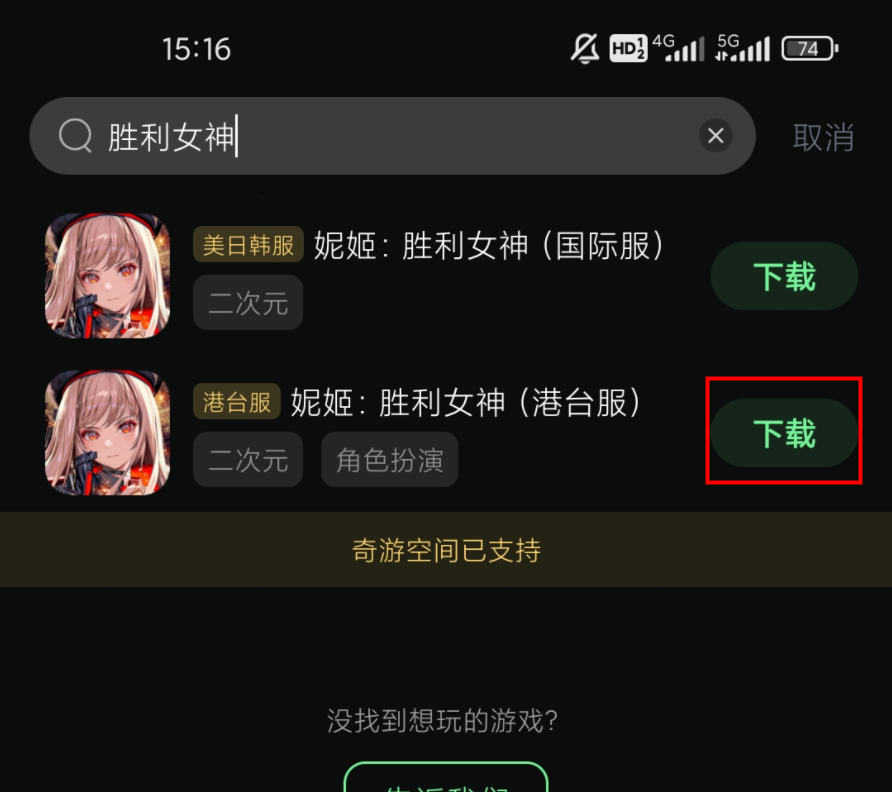Select the 美日韩服 server badge
Image resolution: width=892 pixels, height=792 pixels.
point(248,245)
